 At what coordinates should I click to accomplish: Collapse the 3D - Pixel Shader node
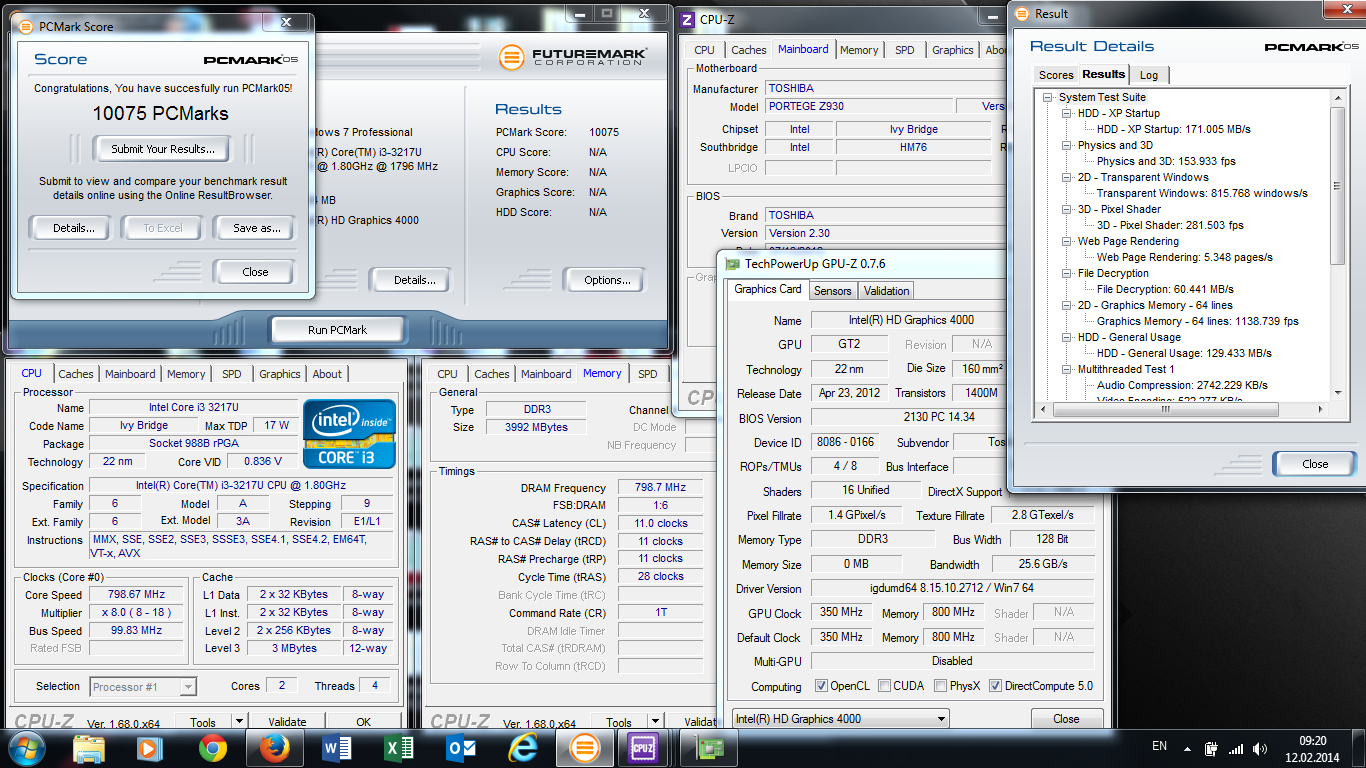(1067, 209)
